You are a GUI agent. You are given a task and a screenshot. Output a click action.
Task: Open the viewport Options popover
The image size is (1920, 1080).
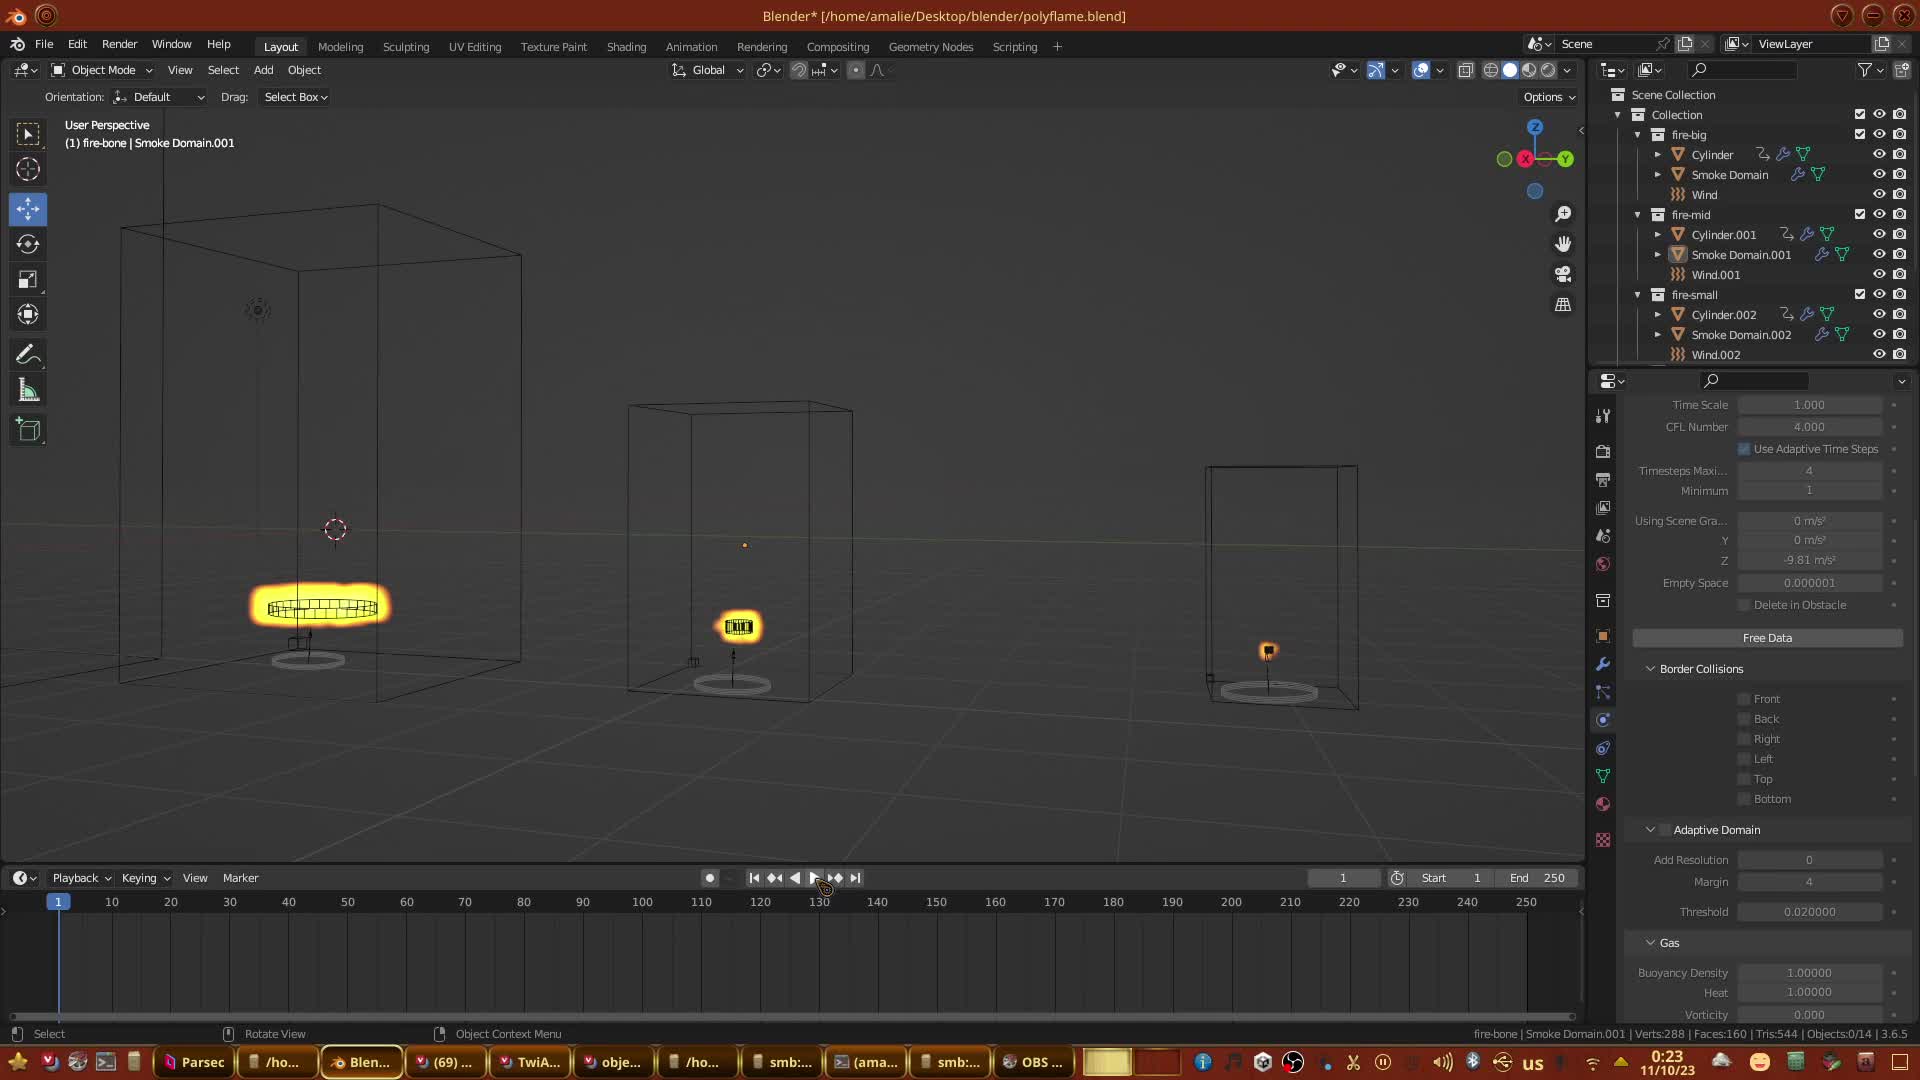click(1548, 97)
